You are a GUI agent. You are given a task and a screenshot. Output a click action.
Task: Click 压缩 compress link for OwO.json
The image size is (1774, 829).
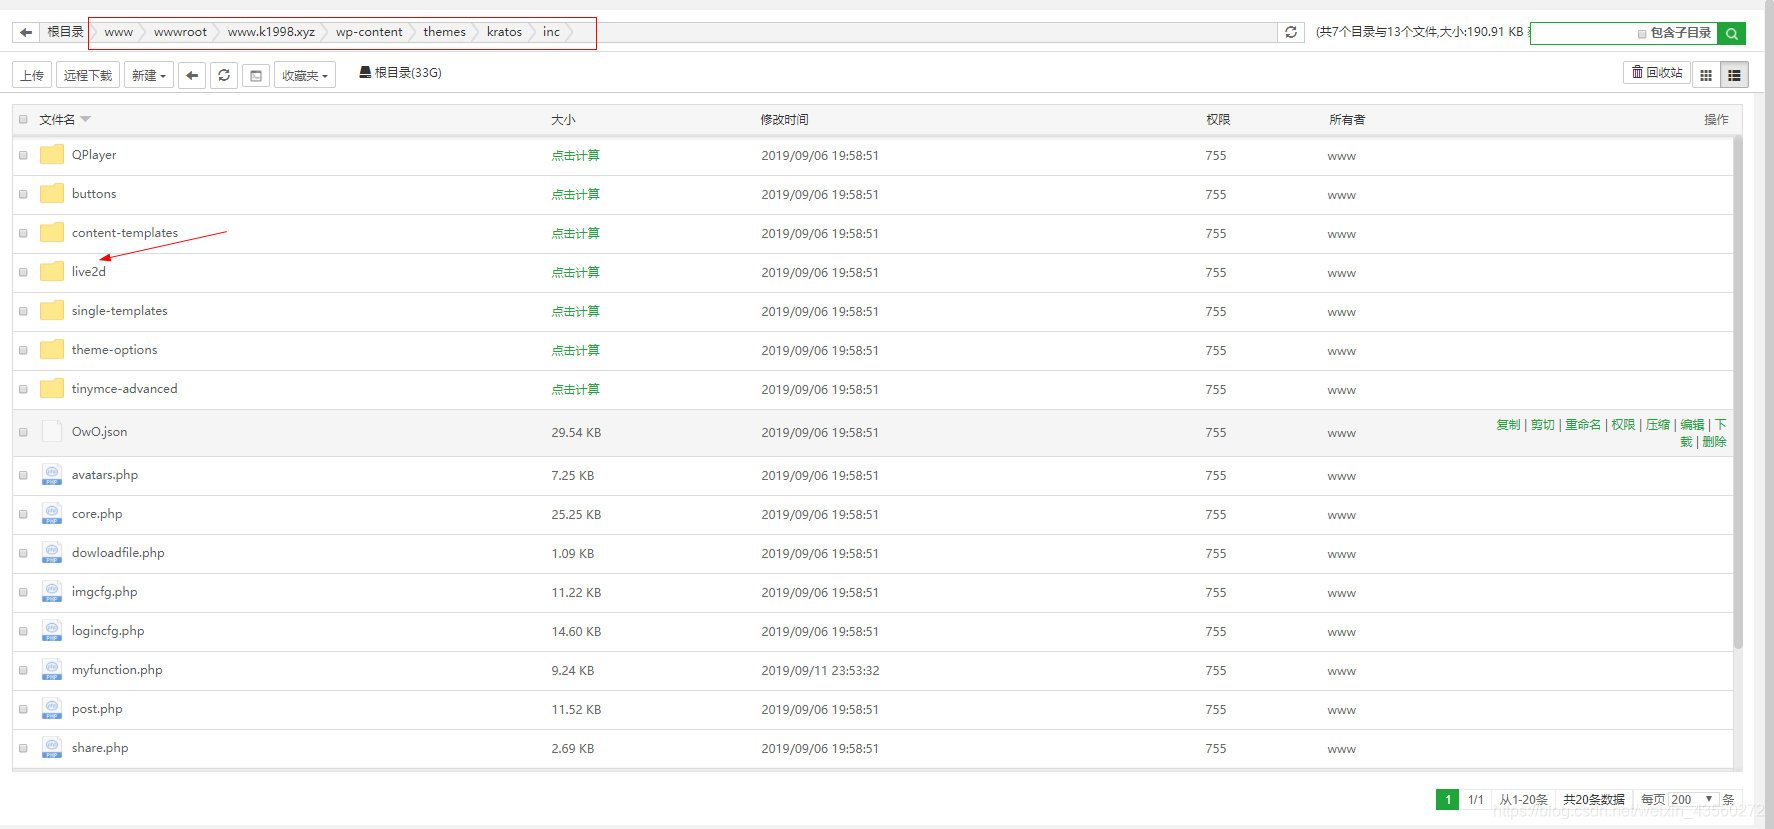(x=1658, y=425)
